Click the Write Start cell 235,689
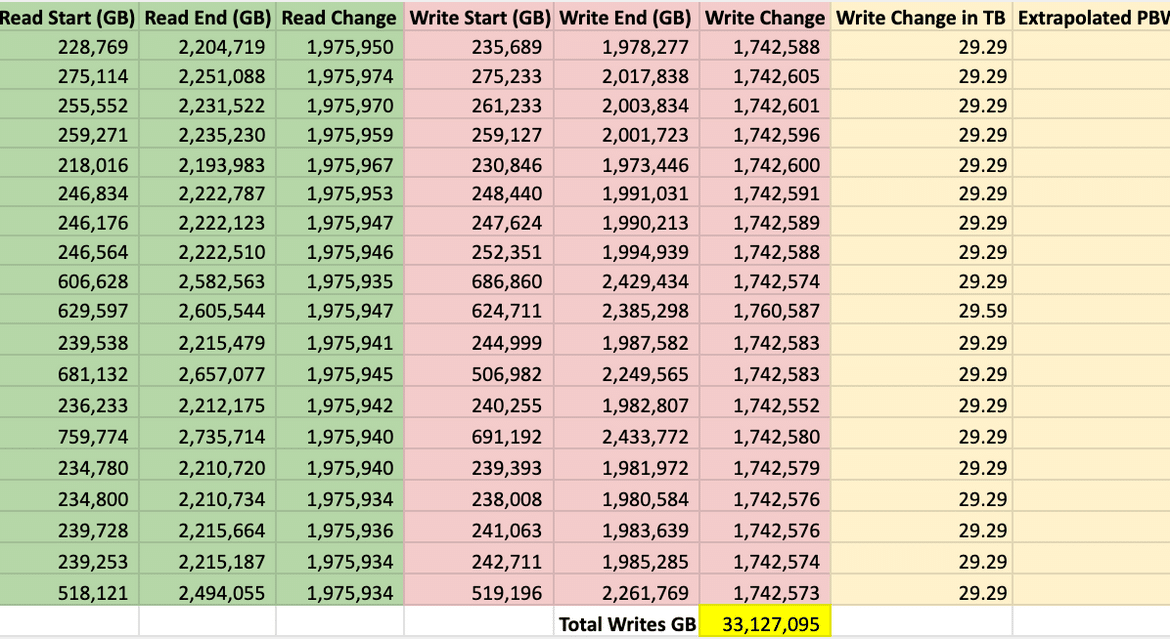This screenshot has width=1170, height=639. point(479,47)
